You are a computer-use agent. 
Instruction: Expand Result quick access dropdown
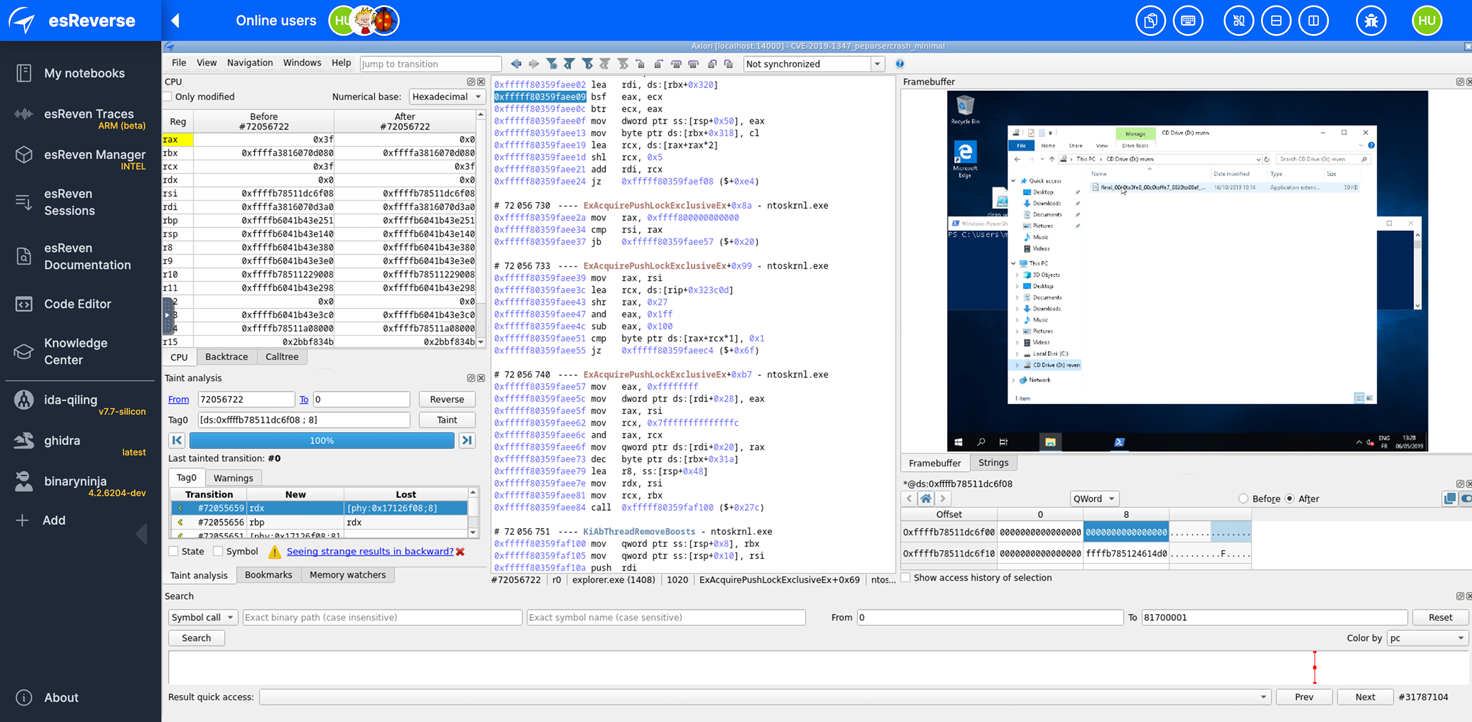click(x=765, y=697)
